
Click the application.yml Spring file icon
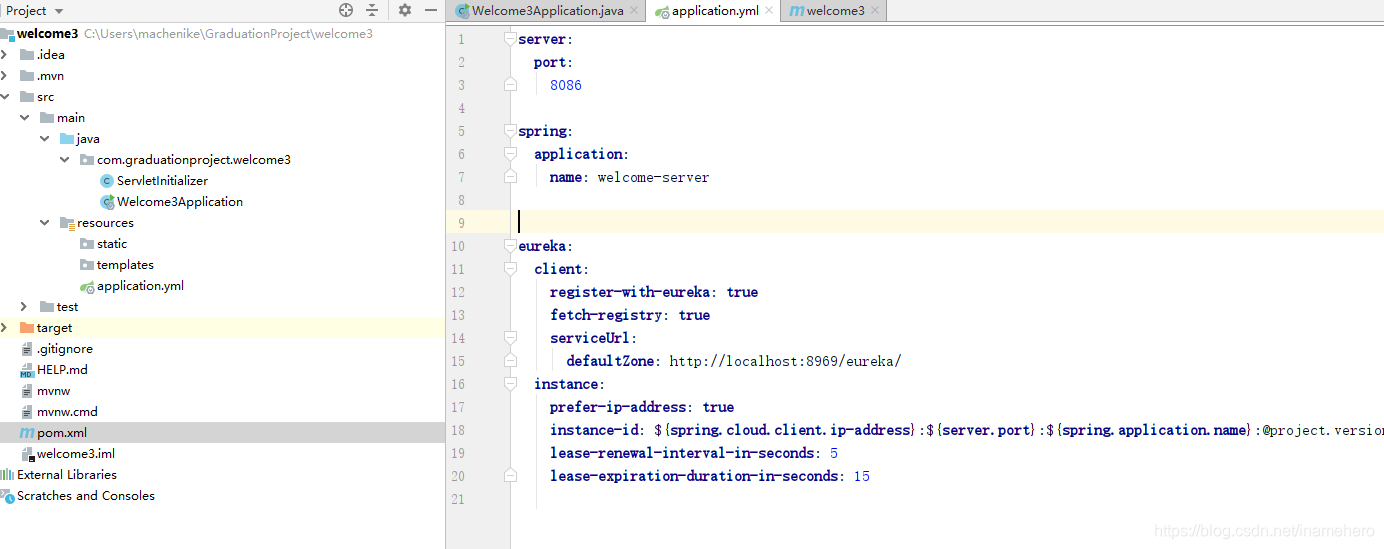[87, 286]
